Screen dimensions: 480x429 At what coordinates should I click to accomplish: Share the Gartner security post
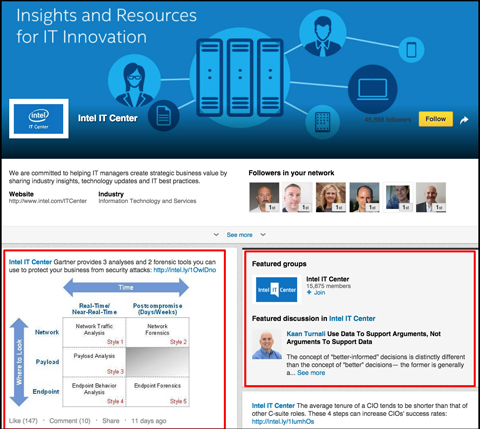(x=111, y=421)
